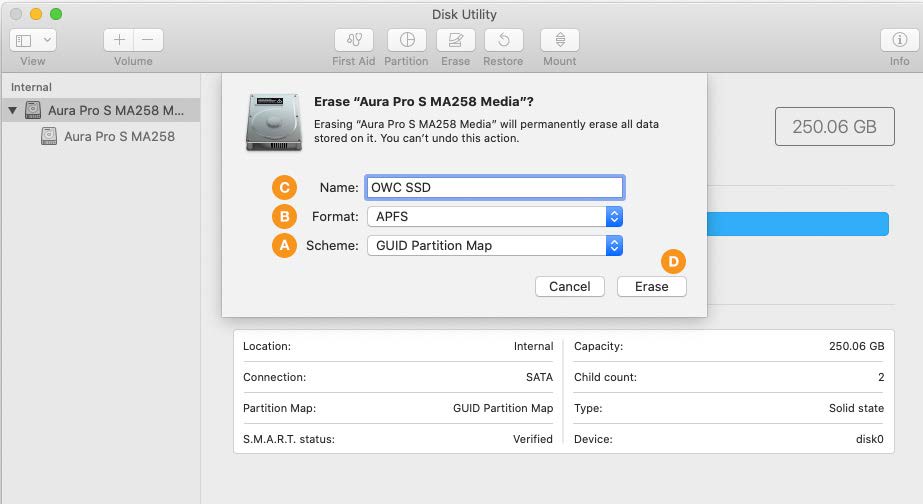Viewport: 923px width, 504px height.
Task: Click the remove volume minus button
Action: point(148,40)
